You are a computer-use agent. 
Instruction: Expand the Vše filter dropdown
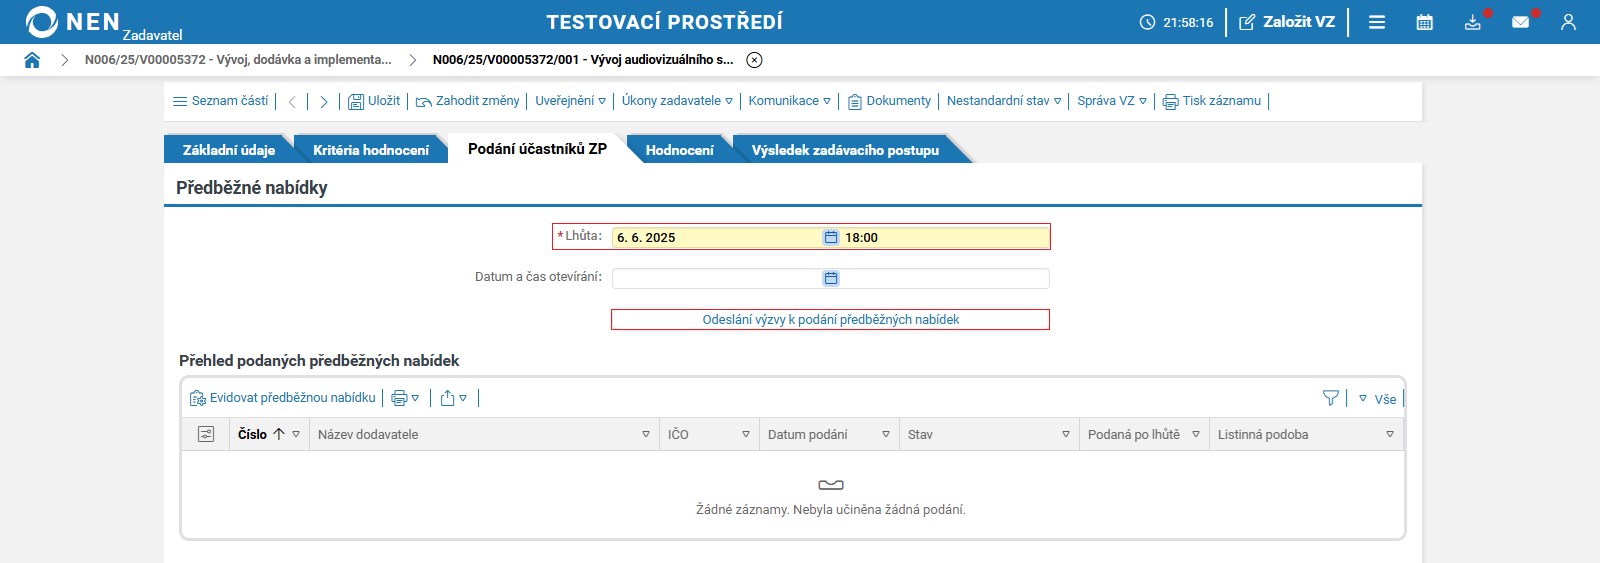coord(1377,399)
